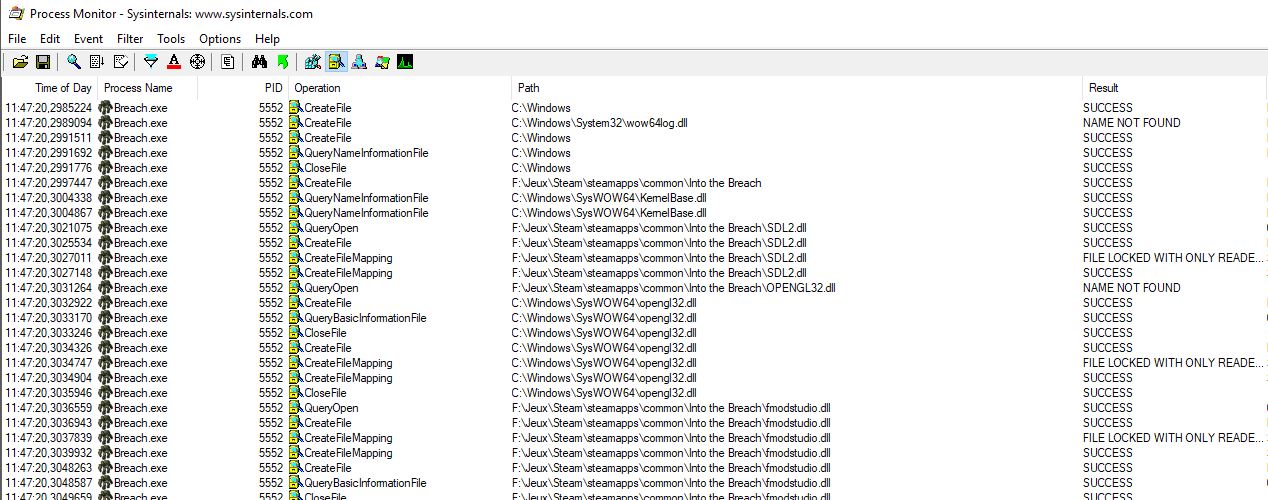Select Breach.exe name in row 11:47:20,3039932
Viewport: 1268px width, 500px height.
coord(141,453)
